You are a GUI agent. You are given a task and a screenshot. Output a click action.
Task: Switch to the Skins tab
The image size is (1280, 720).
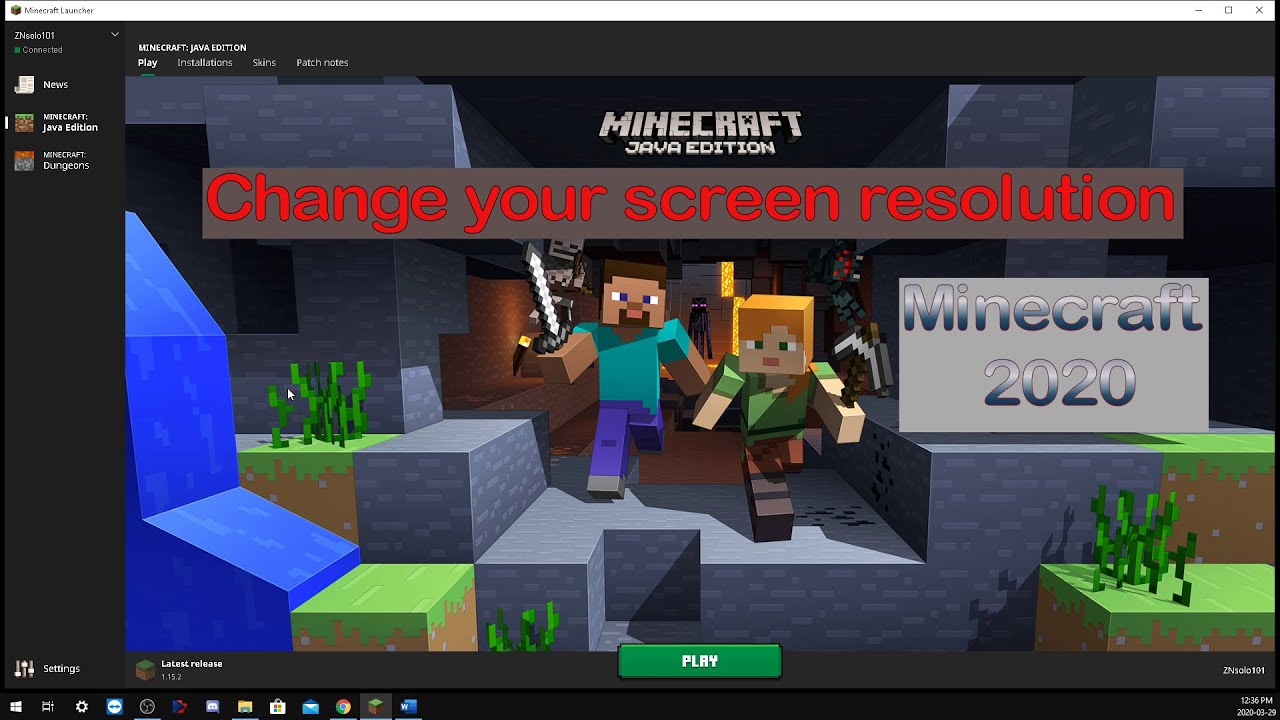pyautogui.click(x=264, y=62)
